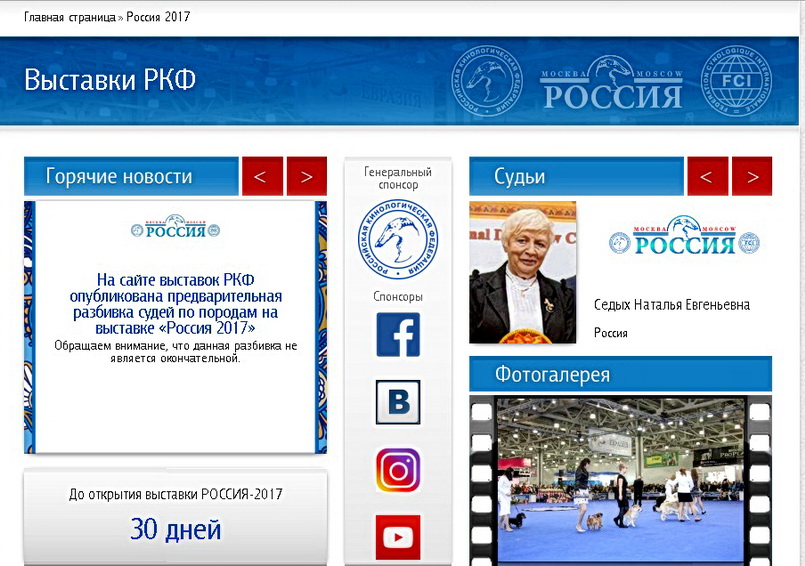Open the Instagram icon link

coord(398,470)
